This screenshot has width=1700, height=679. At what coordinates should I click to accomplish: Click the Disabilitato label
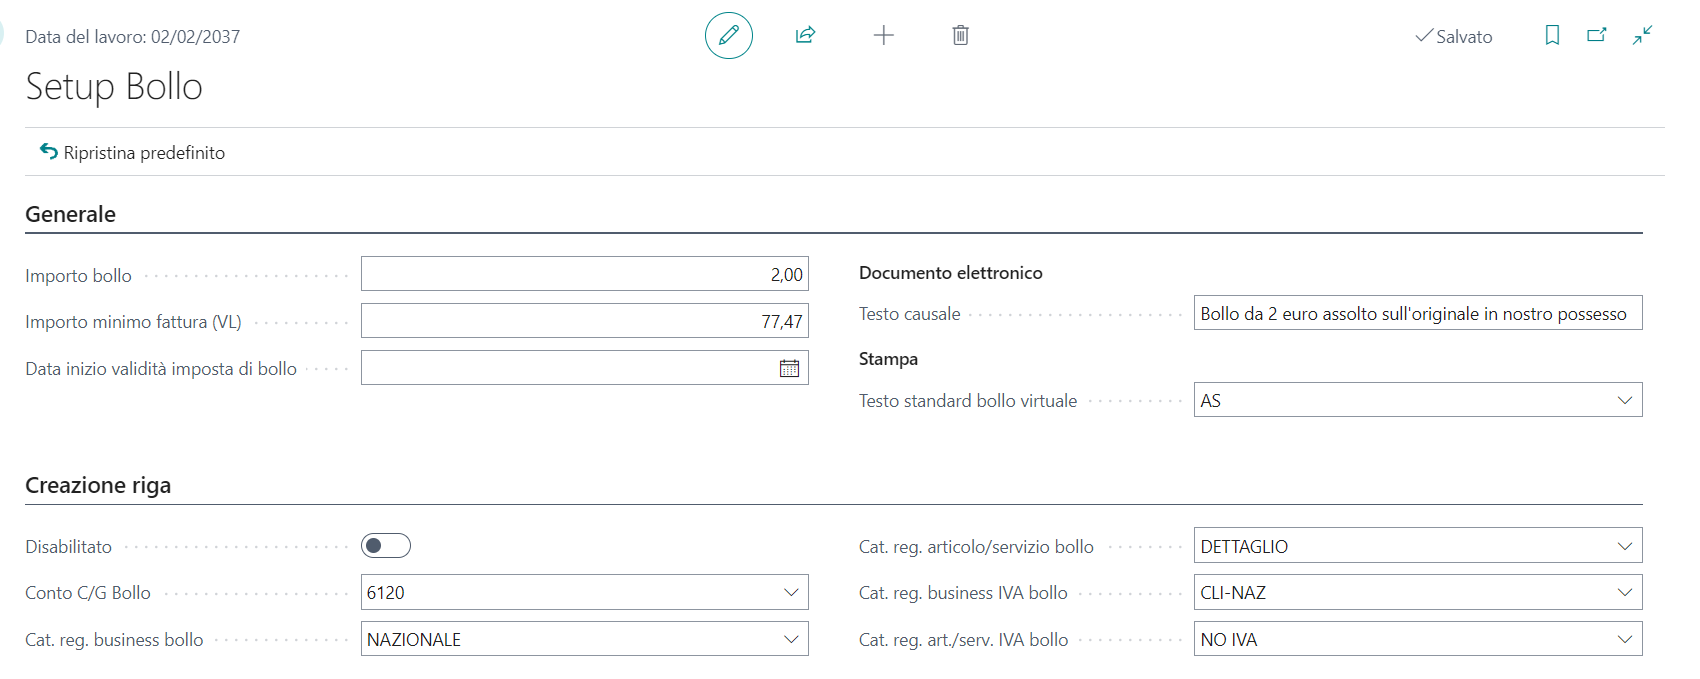[68, 546]
